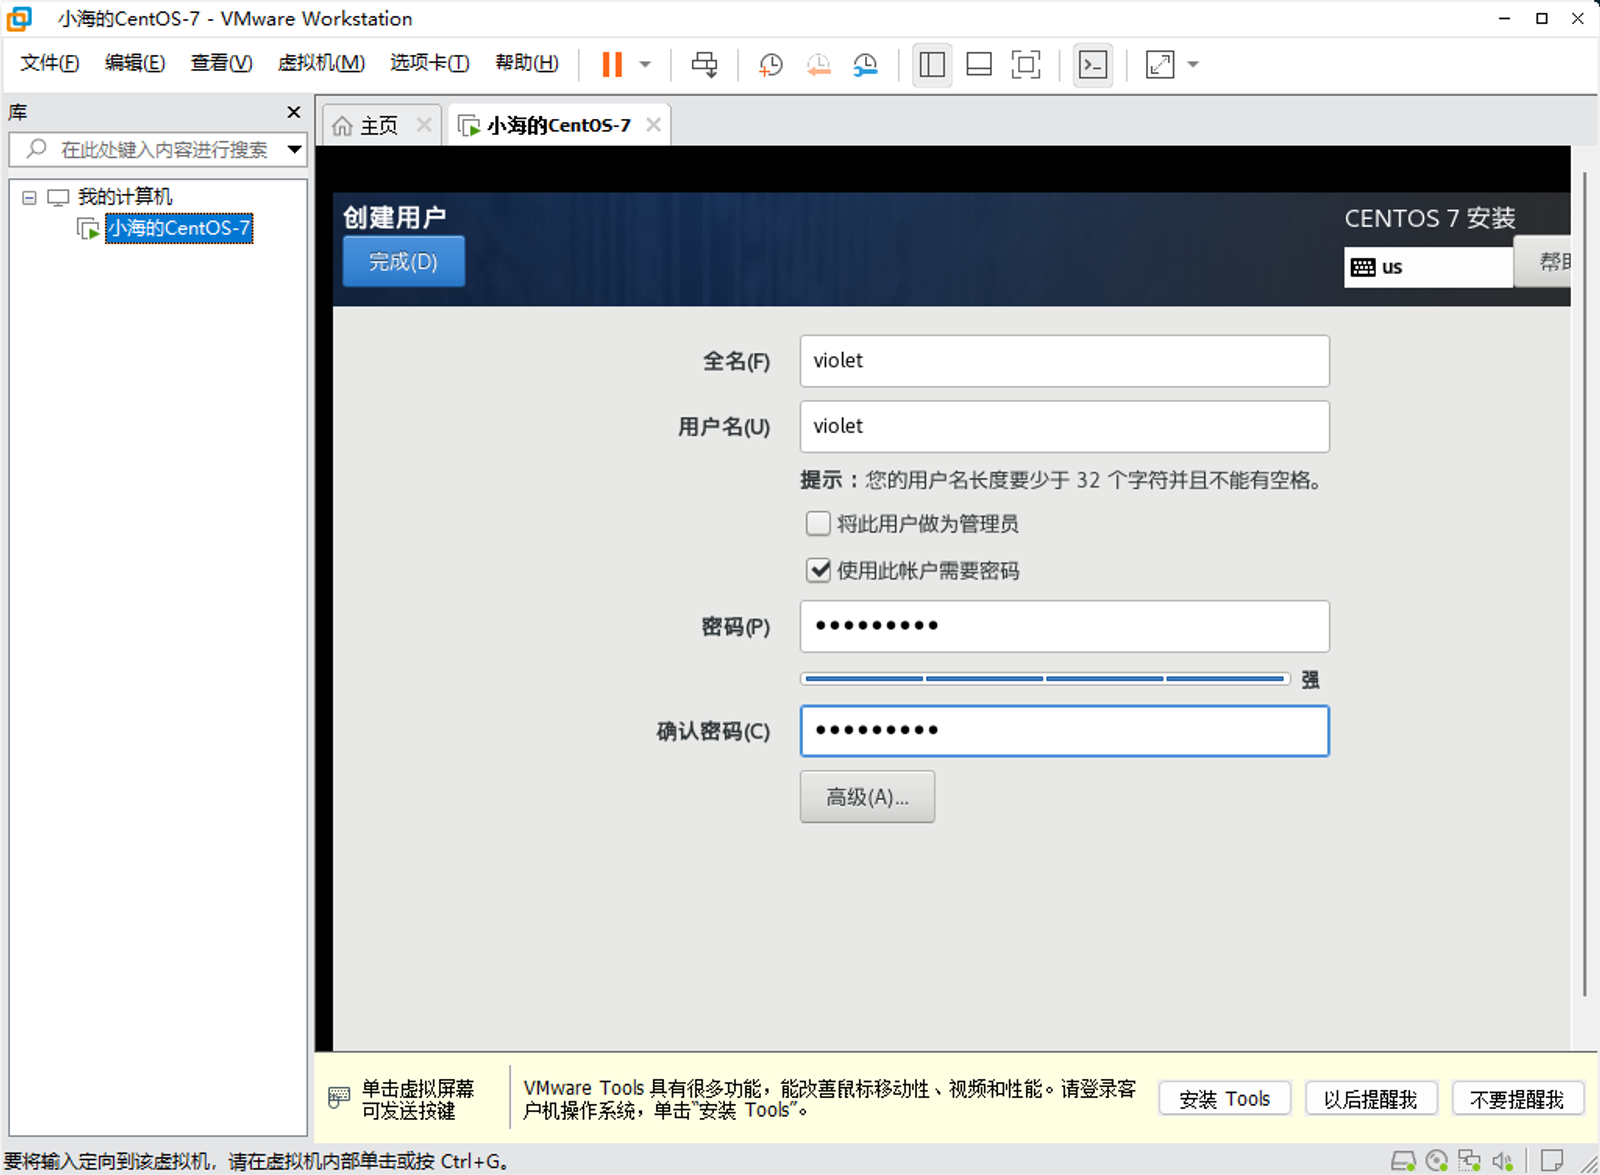This screenshot has width=1600, height=1175.
Task: Open the 帮助(H) menu
Action: (527, 63)
